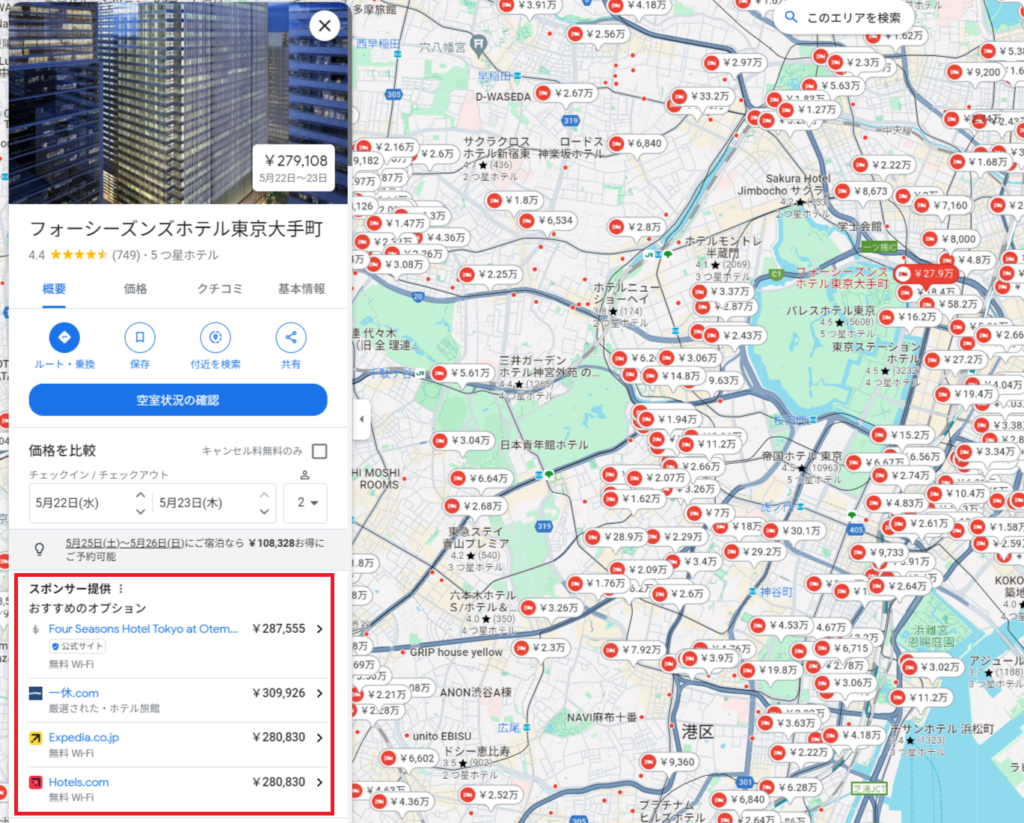The image size is (1024, 823).
Task: Open the ルート・乗換 directions icon
Action: 64,338
